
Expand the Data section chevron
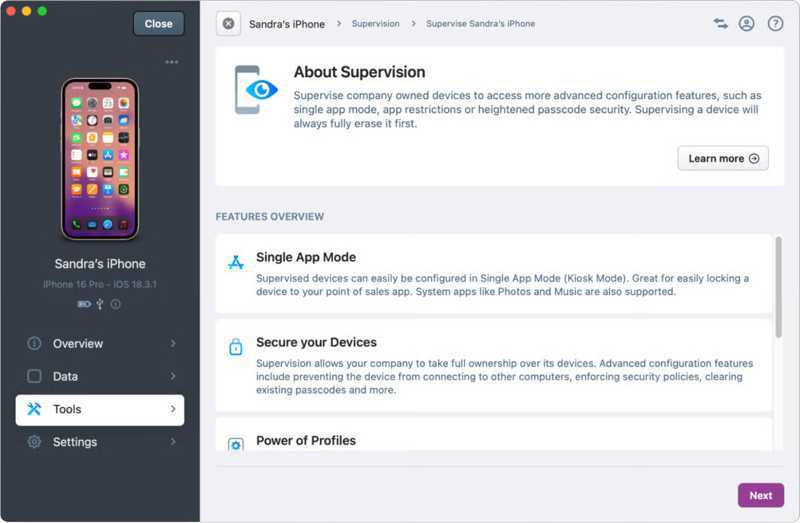pos(173,376)
